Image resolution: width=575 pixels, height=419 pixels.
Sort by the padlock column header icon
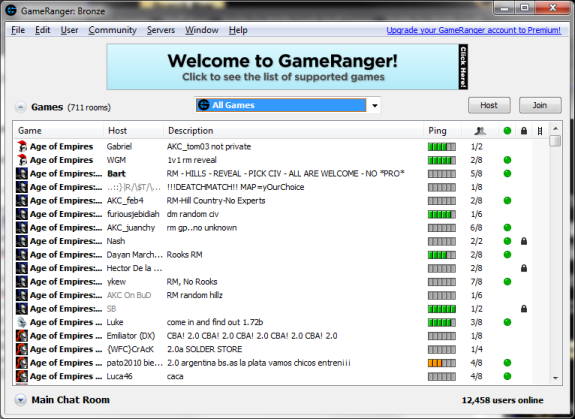[524, 131]
